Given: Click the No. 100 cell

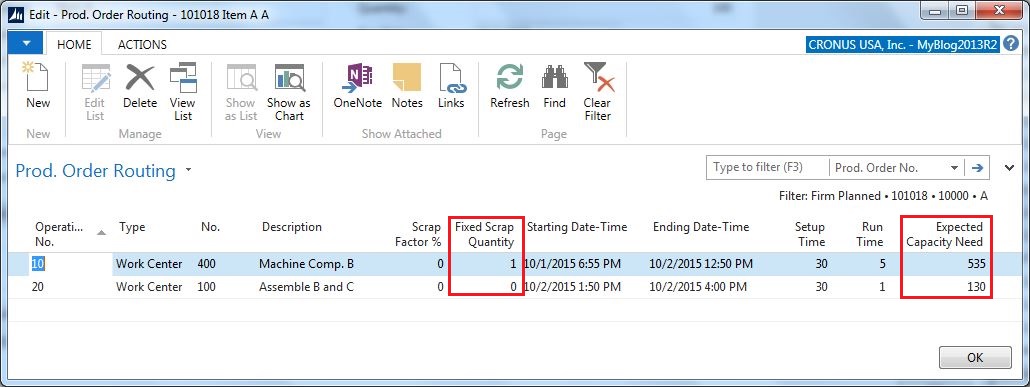Looking at the screenshot, I should pyautogui.click(x=206, y=286).
